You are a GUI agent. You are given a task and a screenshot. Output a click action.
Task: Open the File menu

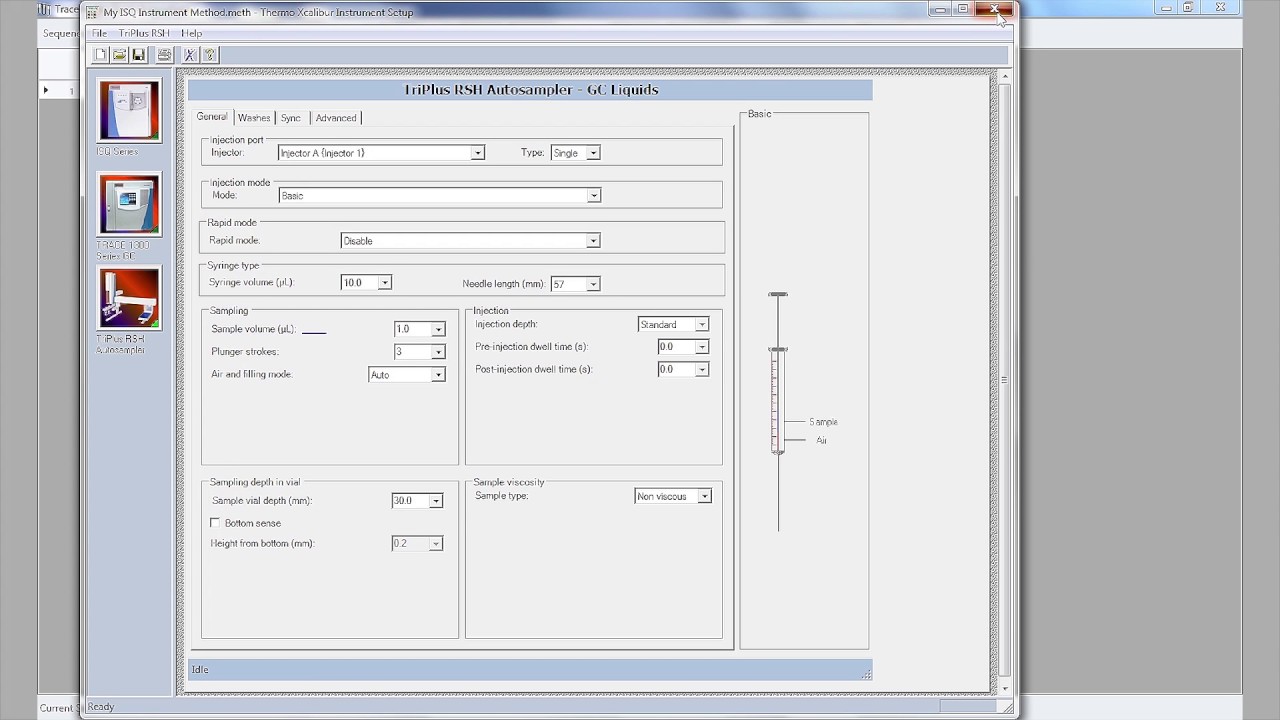(x=99, y=33)
